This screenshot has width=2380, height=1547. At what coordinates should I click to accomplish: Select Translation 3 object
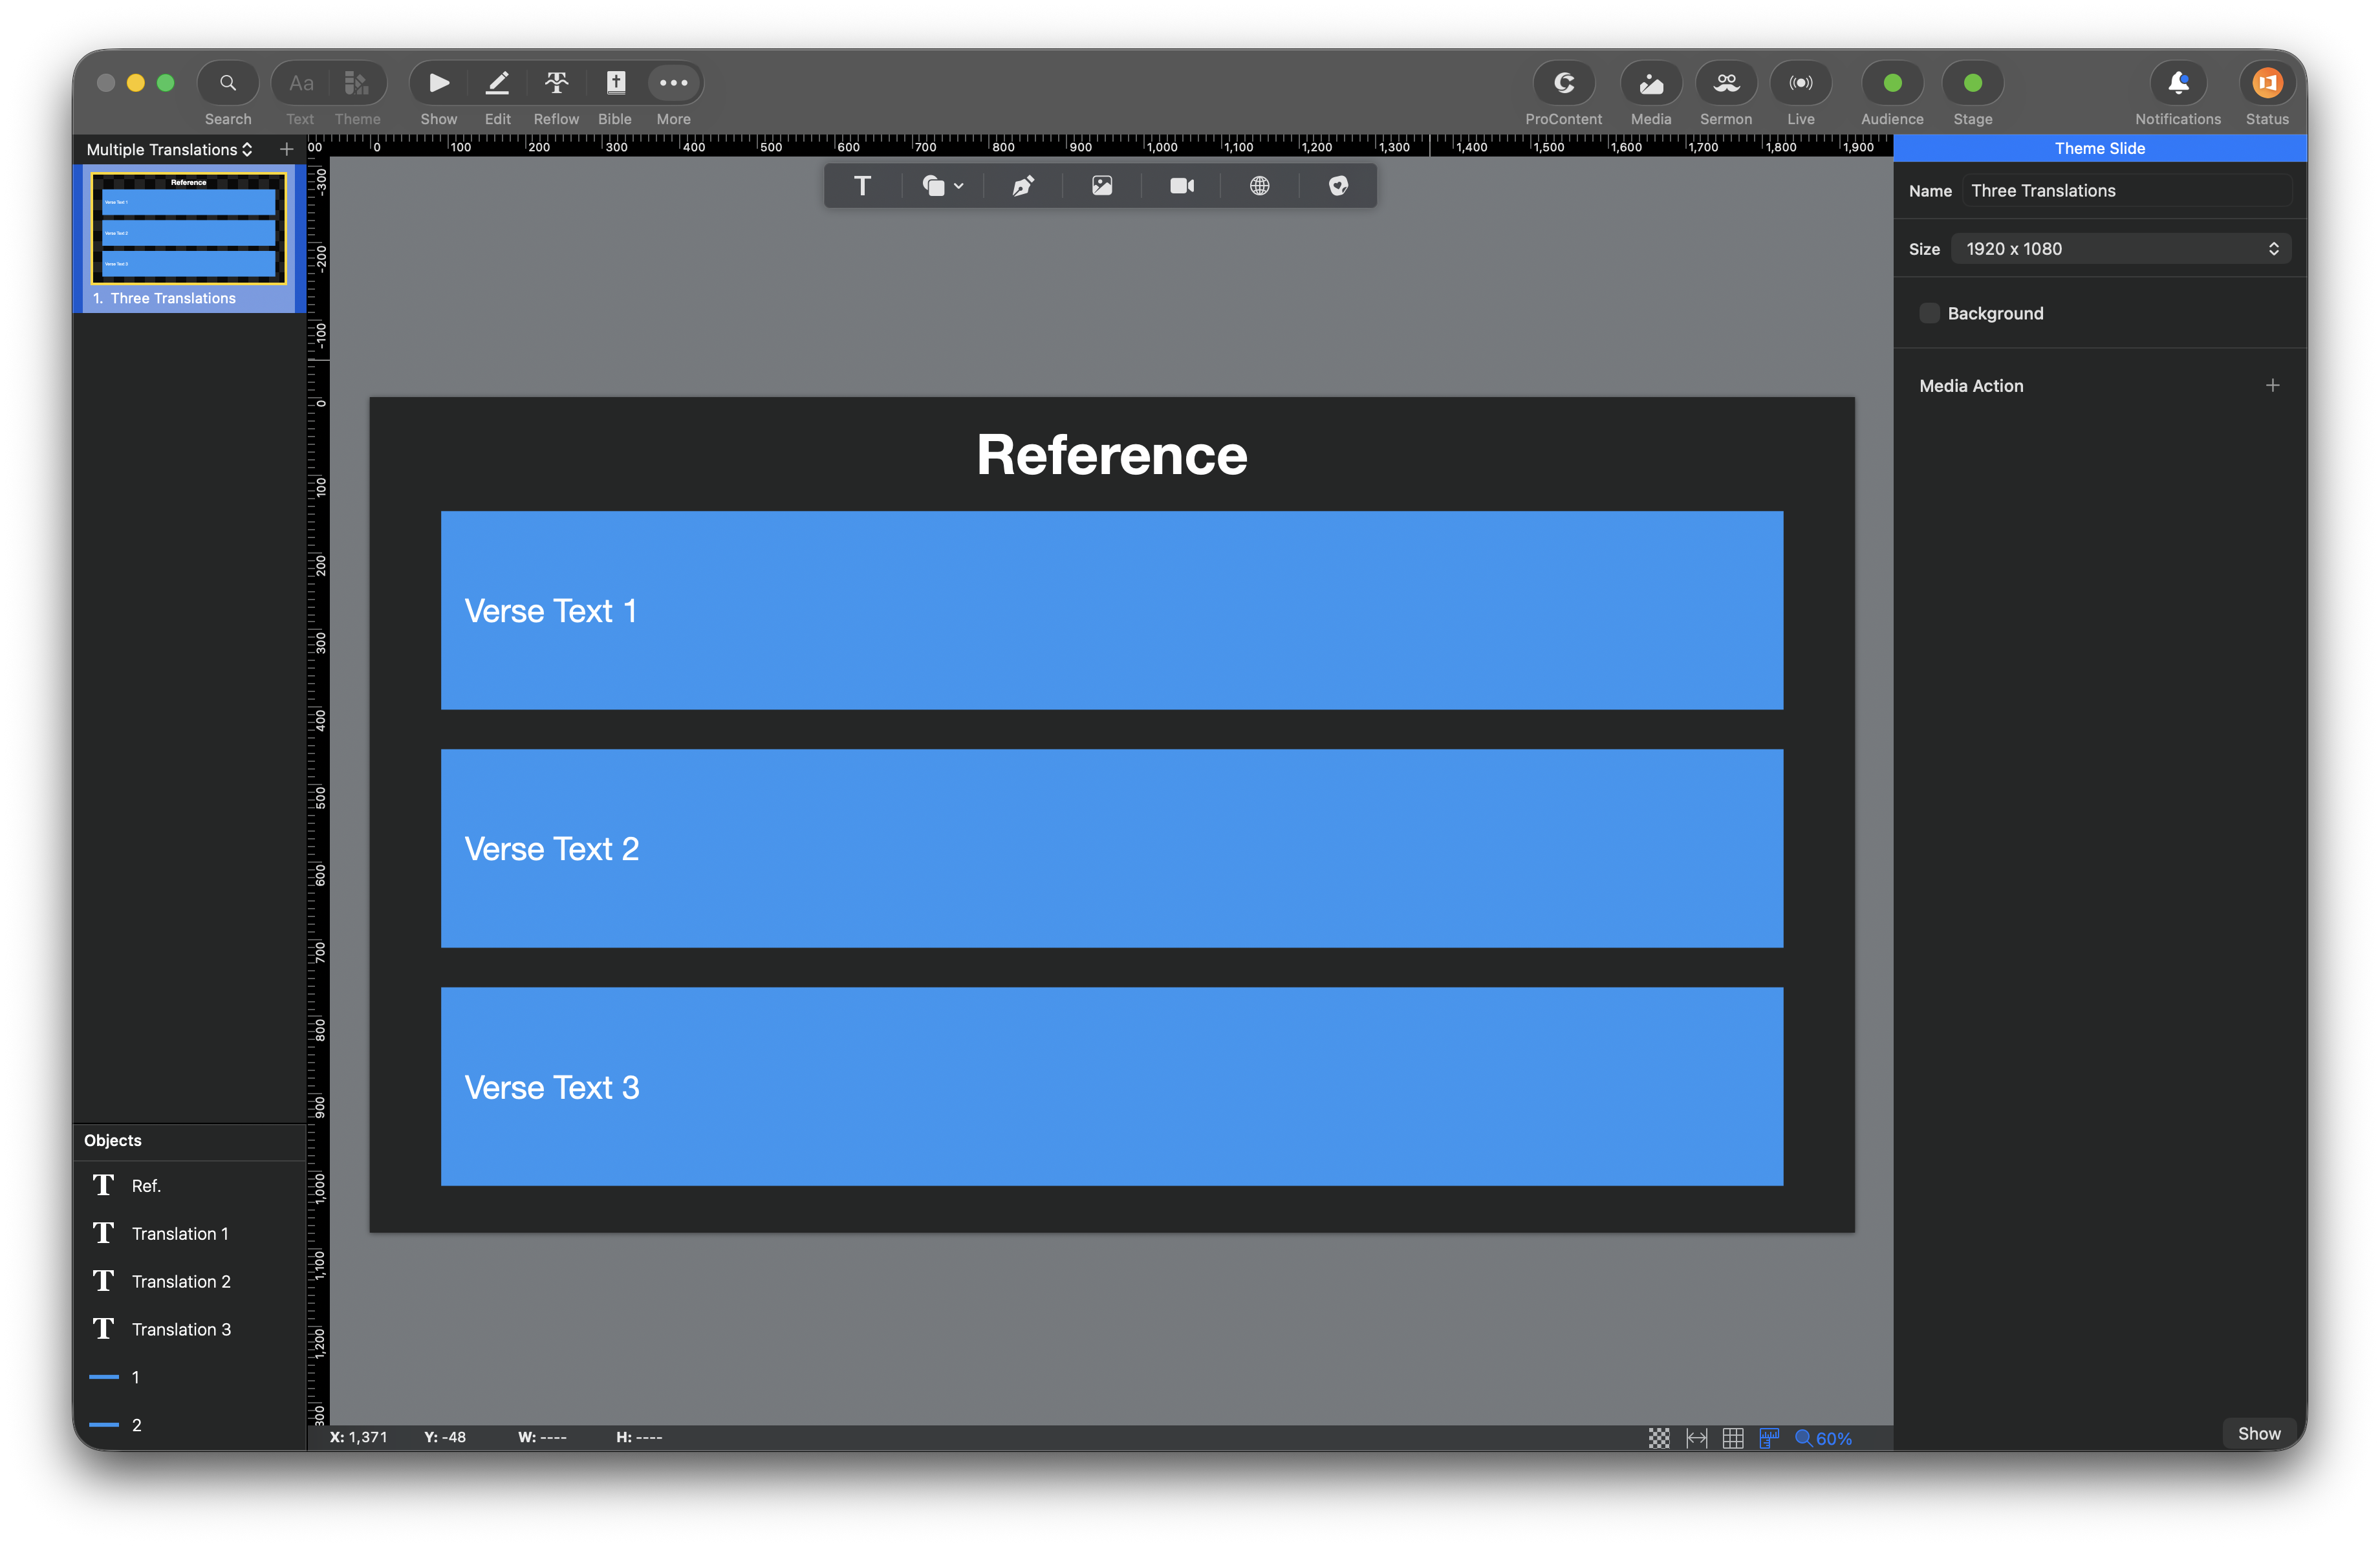click(189, 1330)
